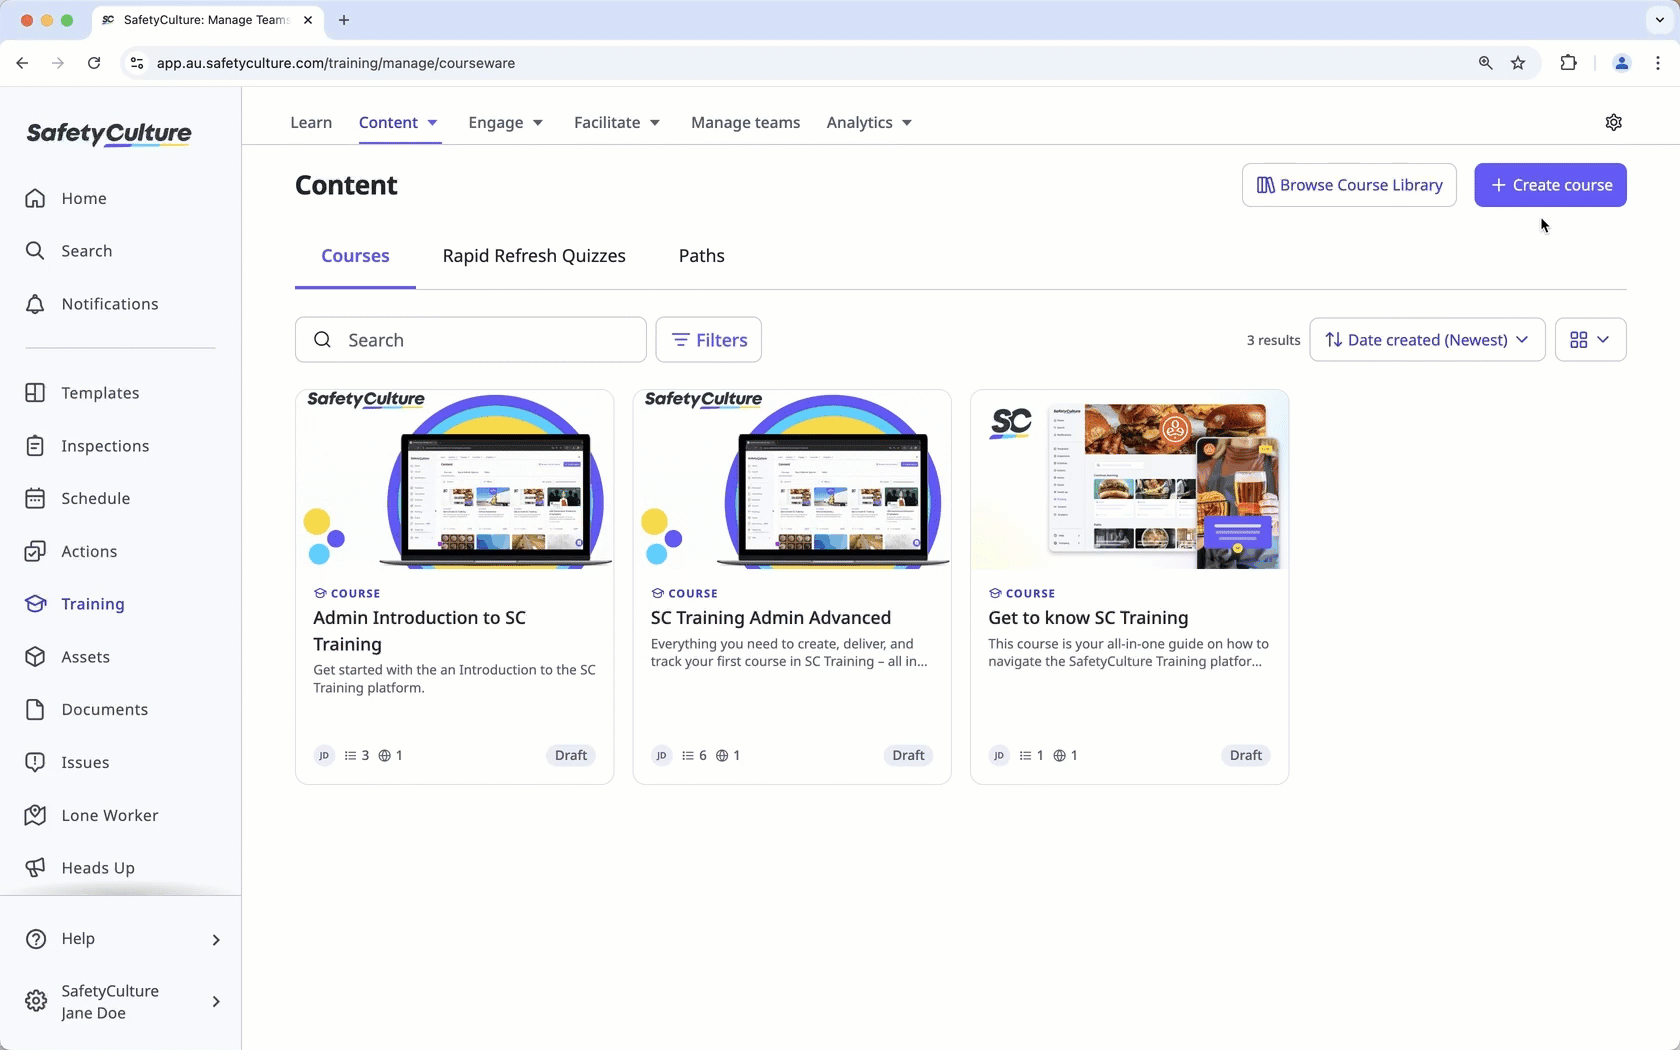Viewport: 1680px width, 1050px height.
Task: Select the Courses tab
Action: [355, 256]
